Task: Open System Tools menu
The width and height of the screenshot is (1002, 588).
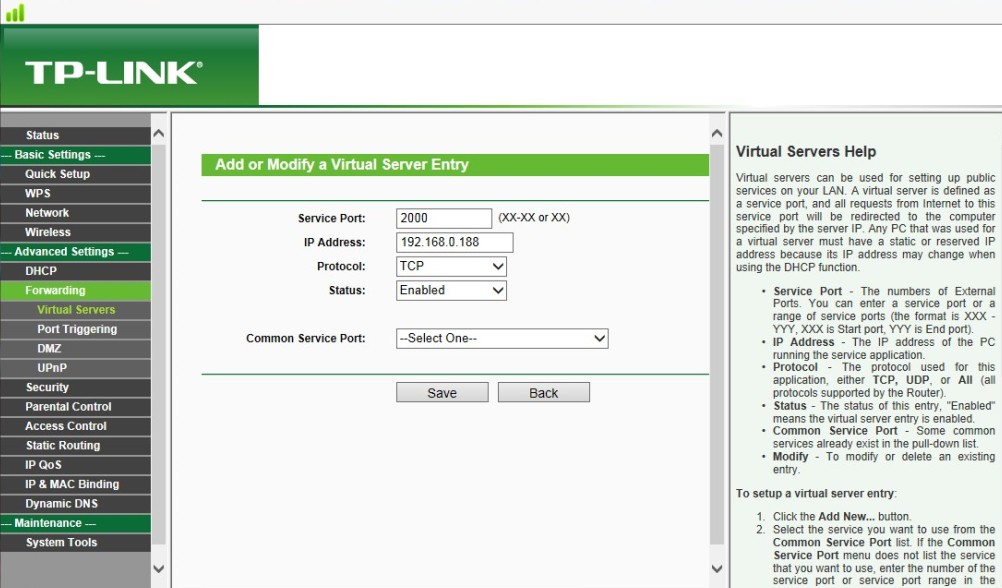Action: 75,543
